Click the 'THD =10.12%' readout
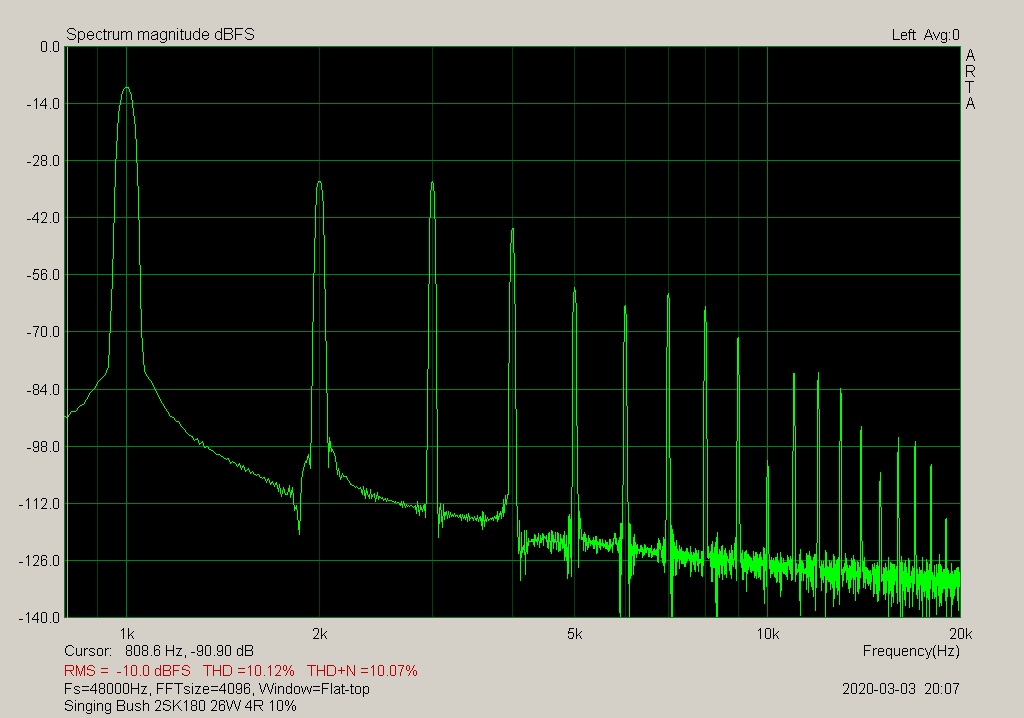This screenshot has width=1024, height=718. coord(249,670)
